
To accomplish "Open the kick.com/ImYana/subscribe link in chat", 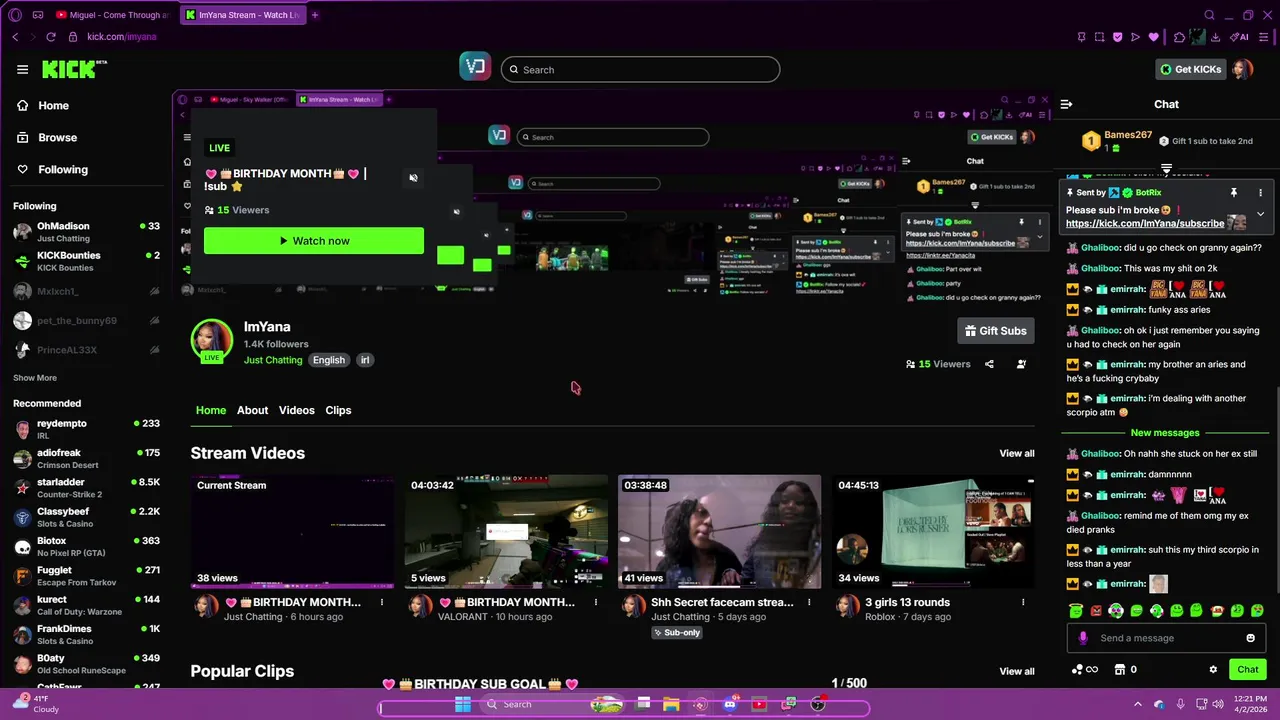I will coord(1145,224).
